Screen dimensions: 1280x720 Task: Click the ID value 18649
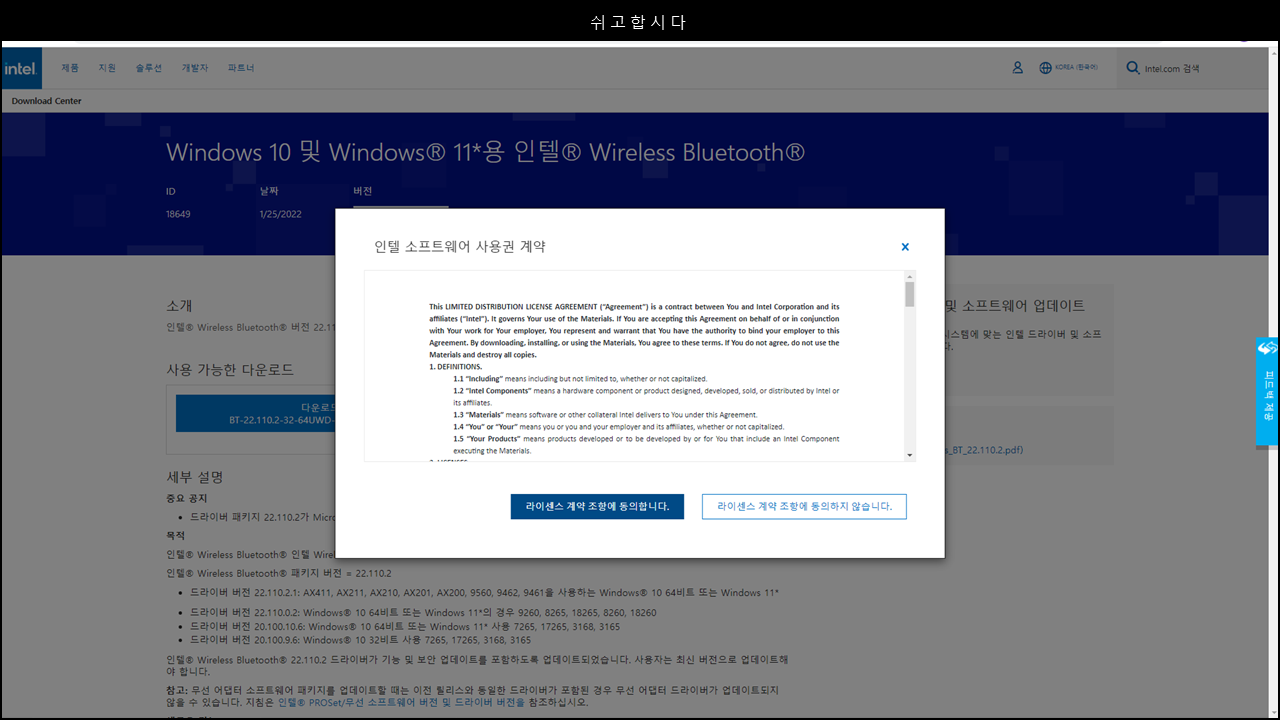178,214
